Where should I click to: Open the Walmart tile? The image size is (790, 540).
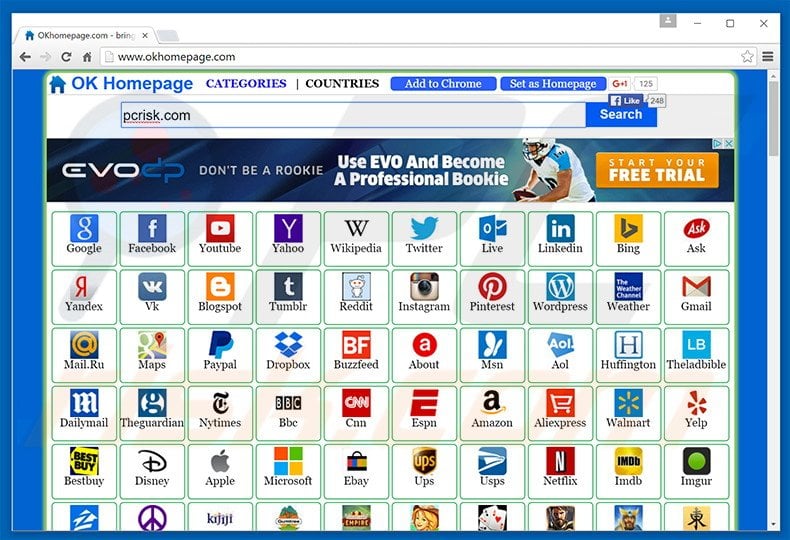point(628,413)
